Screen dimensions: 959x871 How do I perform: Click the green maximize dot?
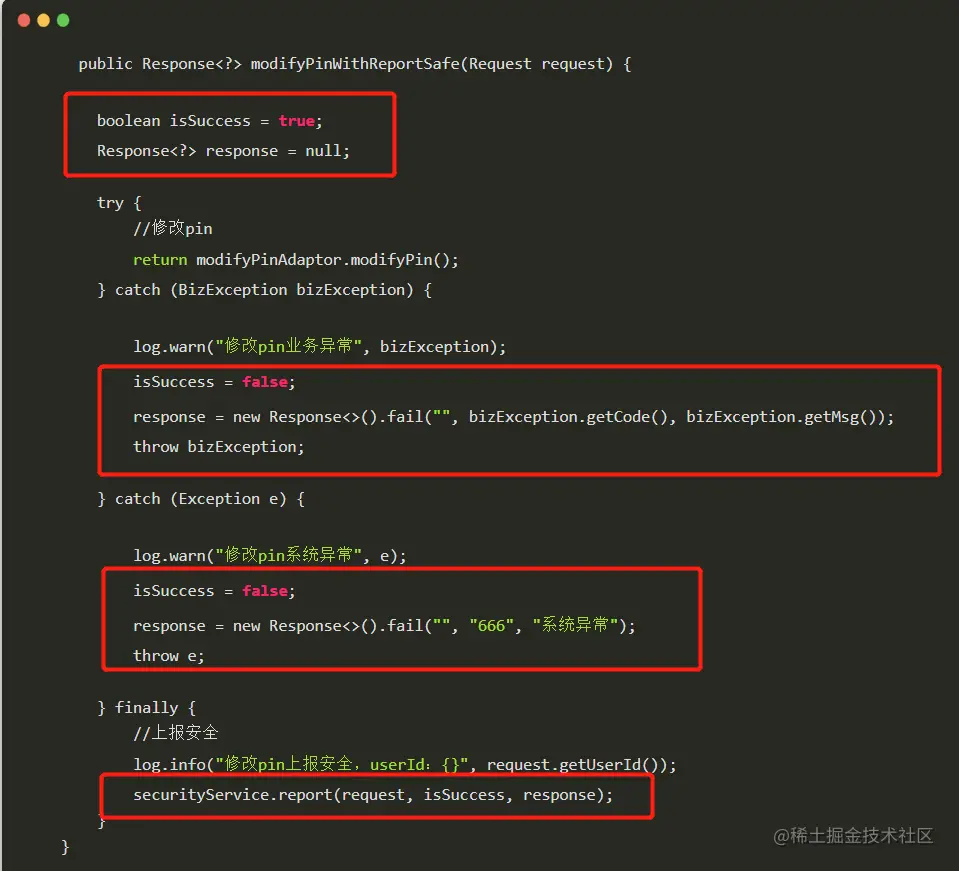coord(63,20)
